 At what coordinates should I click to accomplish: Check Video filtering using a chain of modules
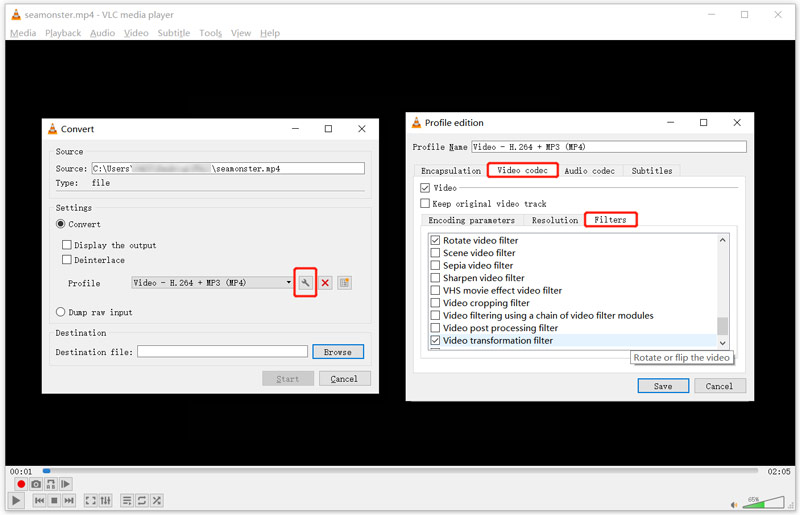pyautogui.click(x=435, y=315)
